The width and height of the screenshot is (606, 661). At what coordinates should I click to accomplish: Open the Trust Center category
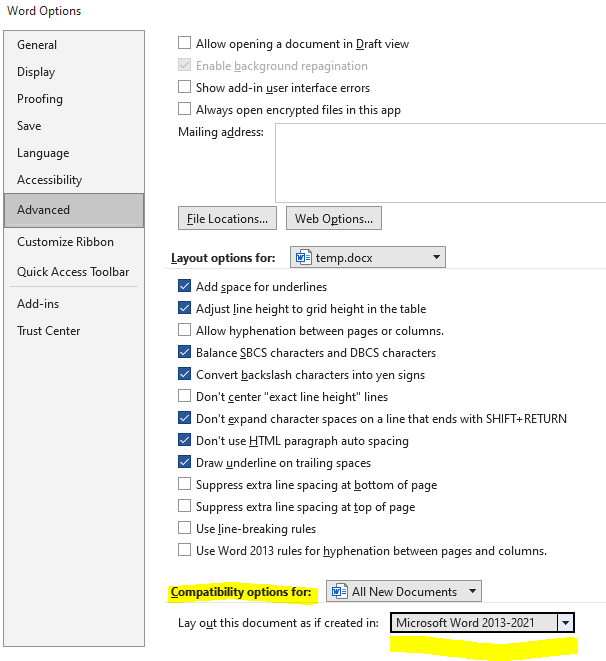[x=48, y=330]
